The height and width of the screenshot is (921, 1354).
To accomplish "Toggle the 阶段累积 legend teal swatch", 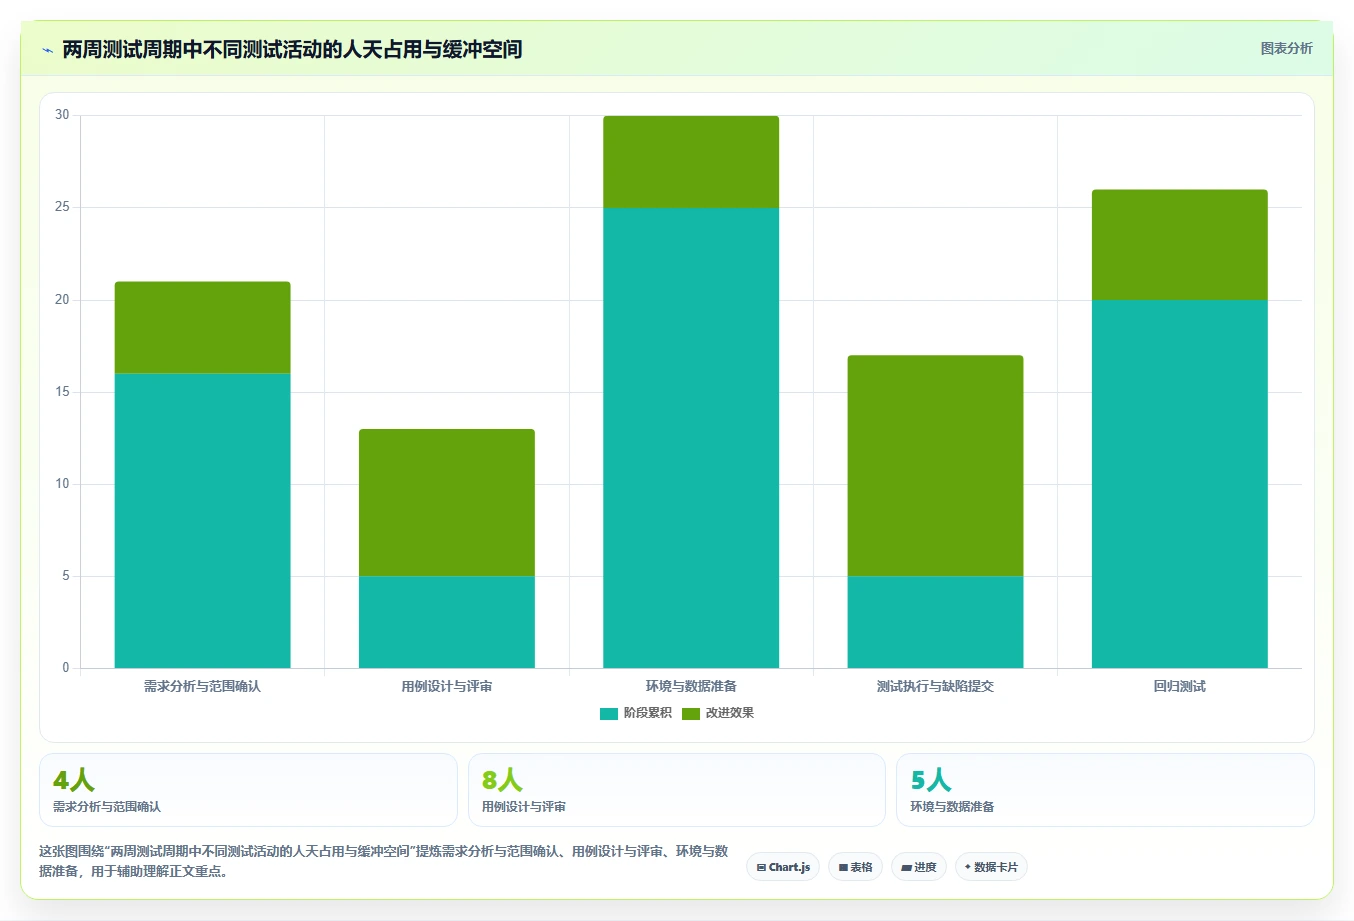I will (608, 713).
